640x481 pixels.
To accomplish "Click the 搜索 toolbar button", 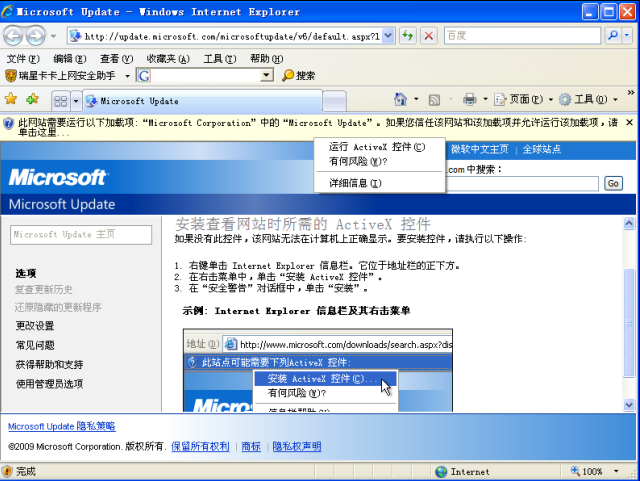I will click(299, 76).
